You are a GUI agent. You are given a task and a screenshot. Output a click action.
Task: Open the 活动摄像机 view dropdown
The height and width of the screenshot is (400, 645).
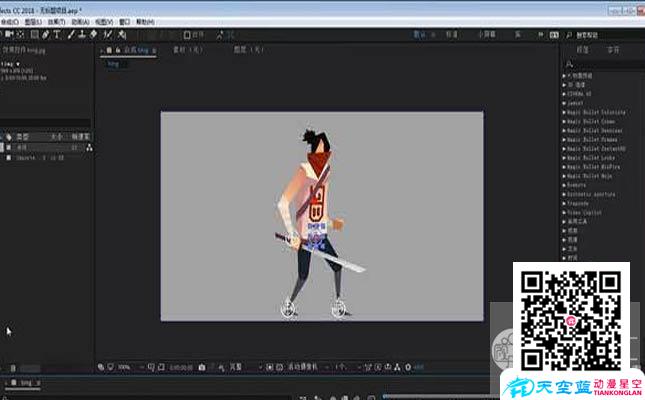pos(309,367)
